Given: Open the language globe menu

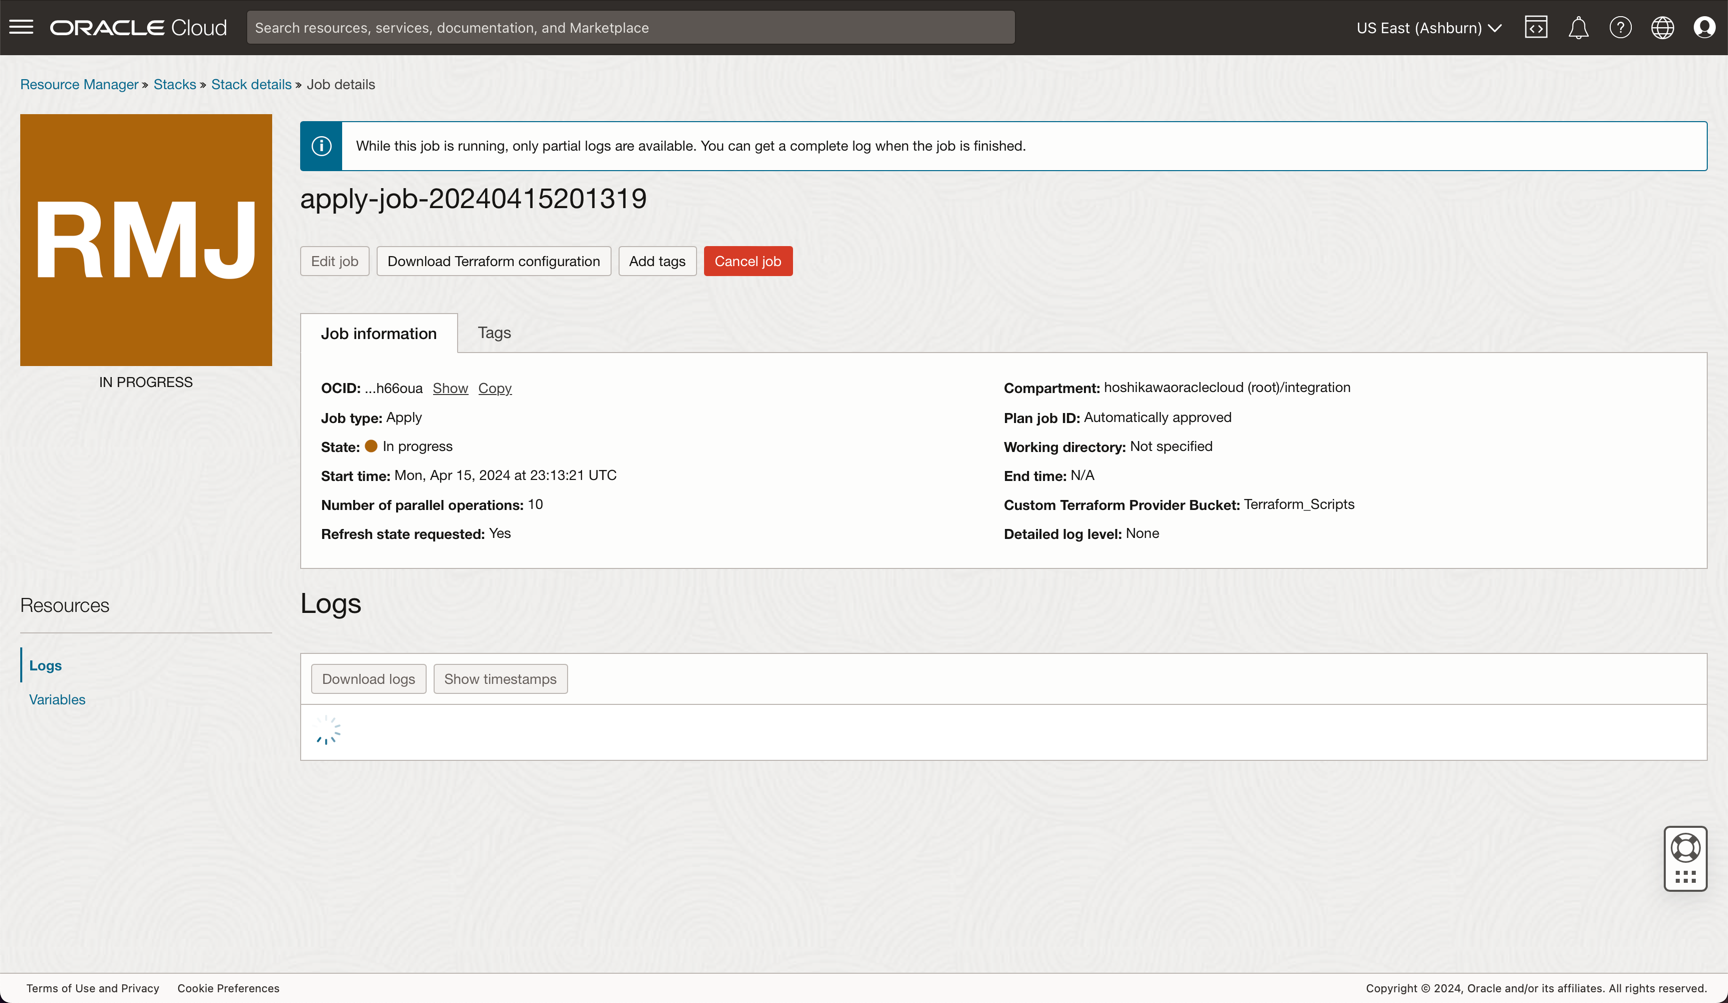Looking at the screenshot, I should [1662, 27].
